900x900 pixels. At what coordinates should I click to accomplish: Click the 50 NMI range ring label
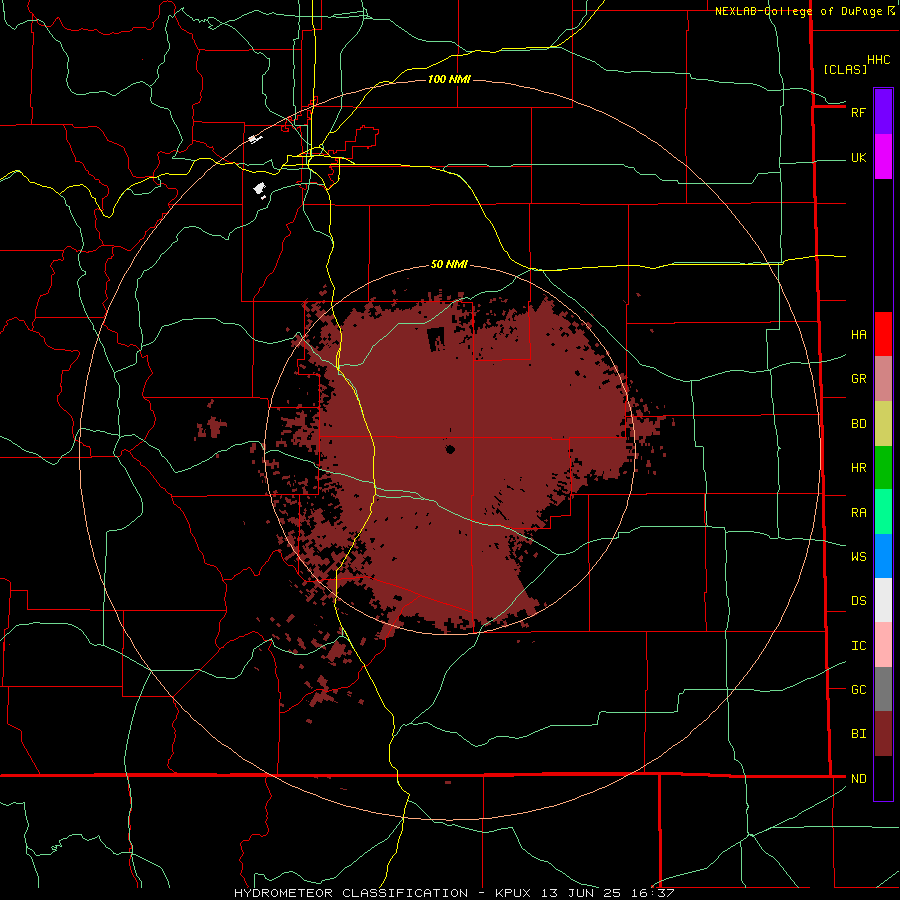click(x=449, y=264)
